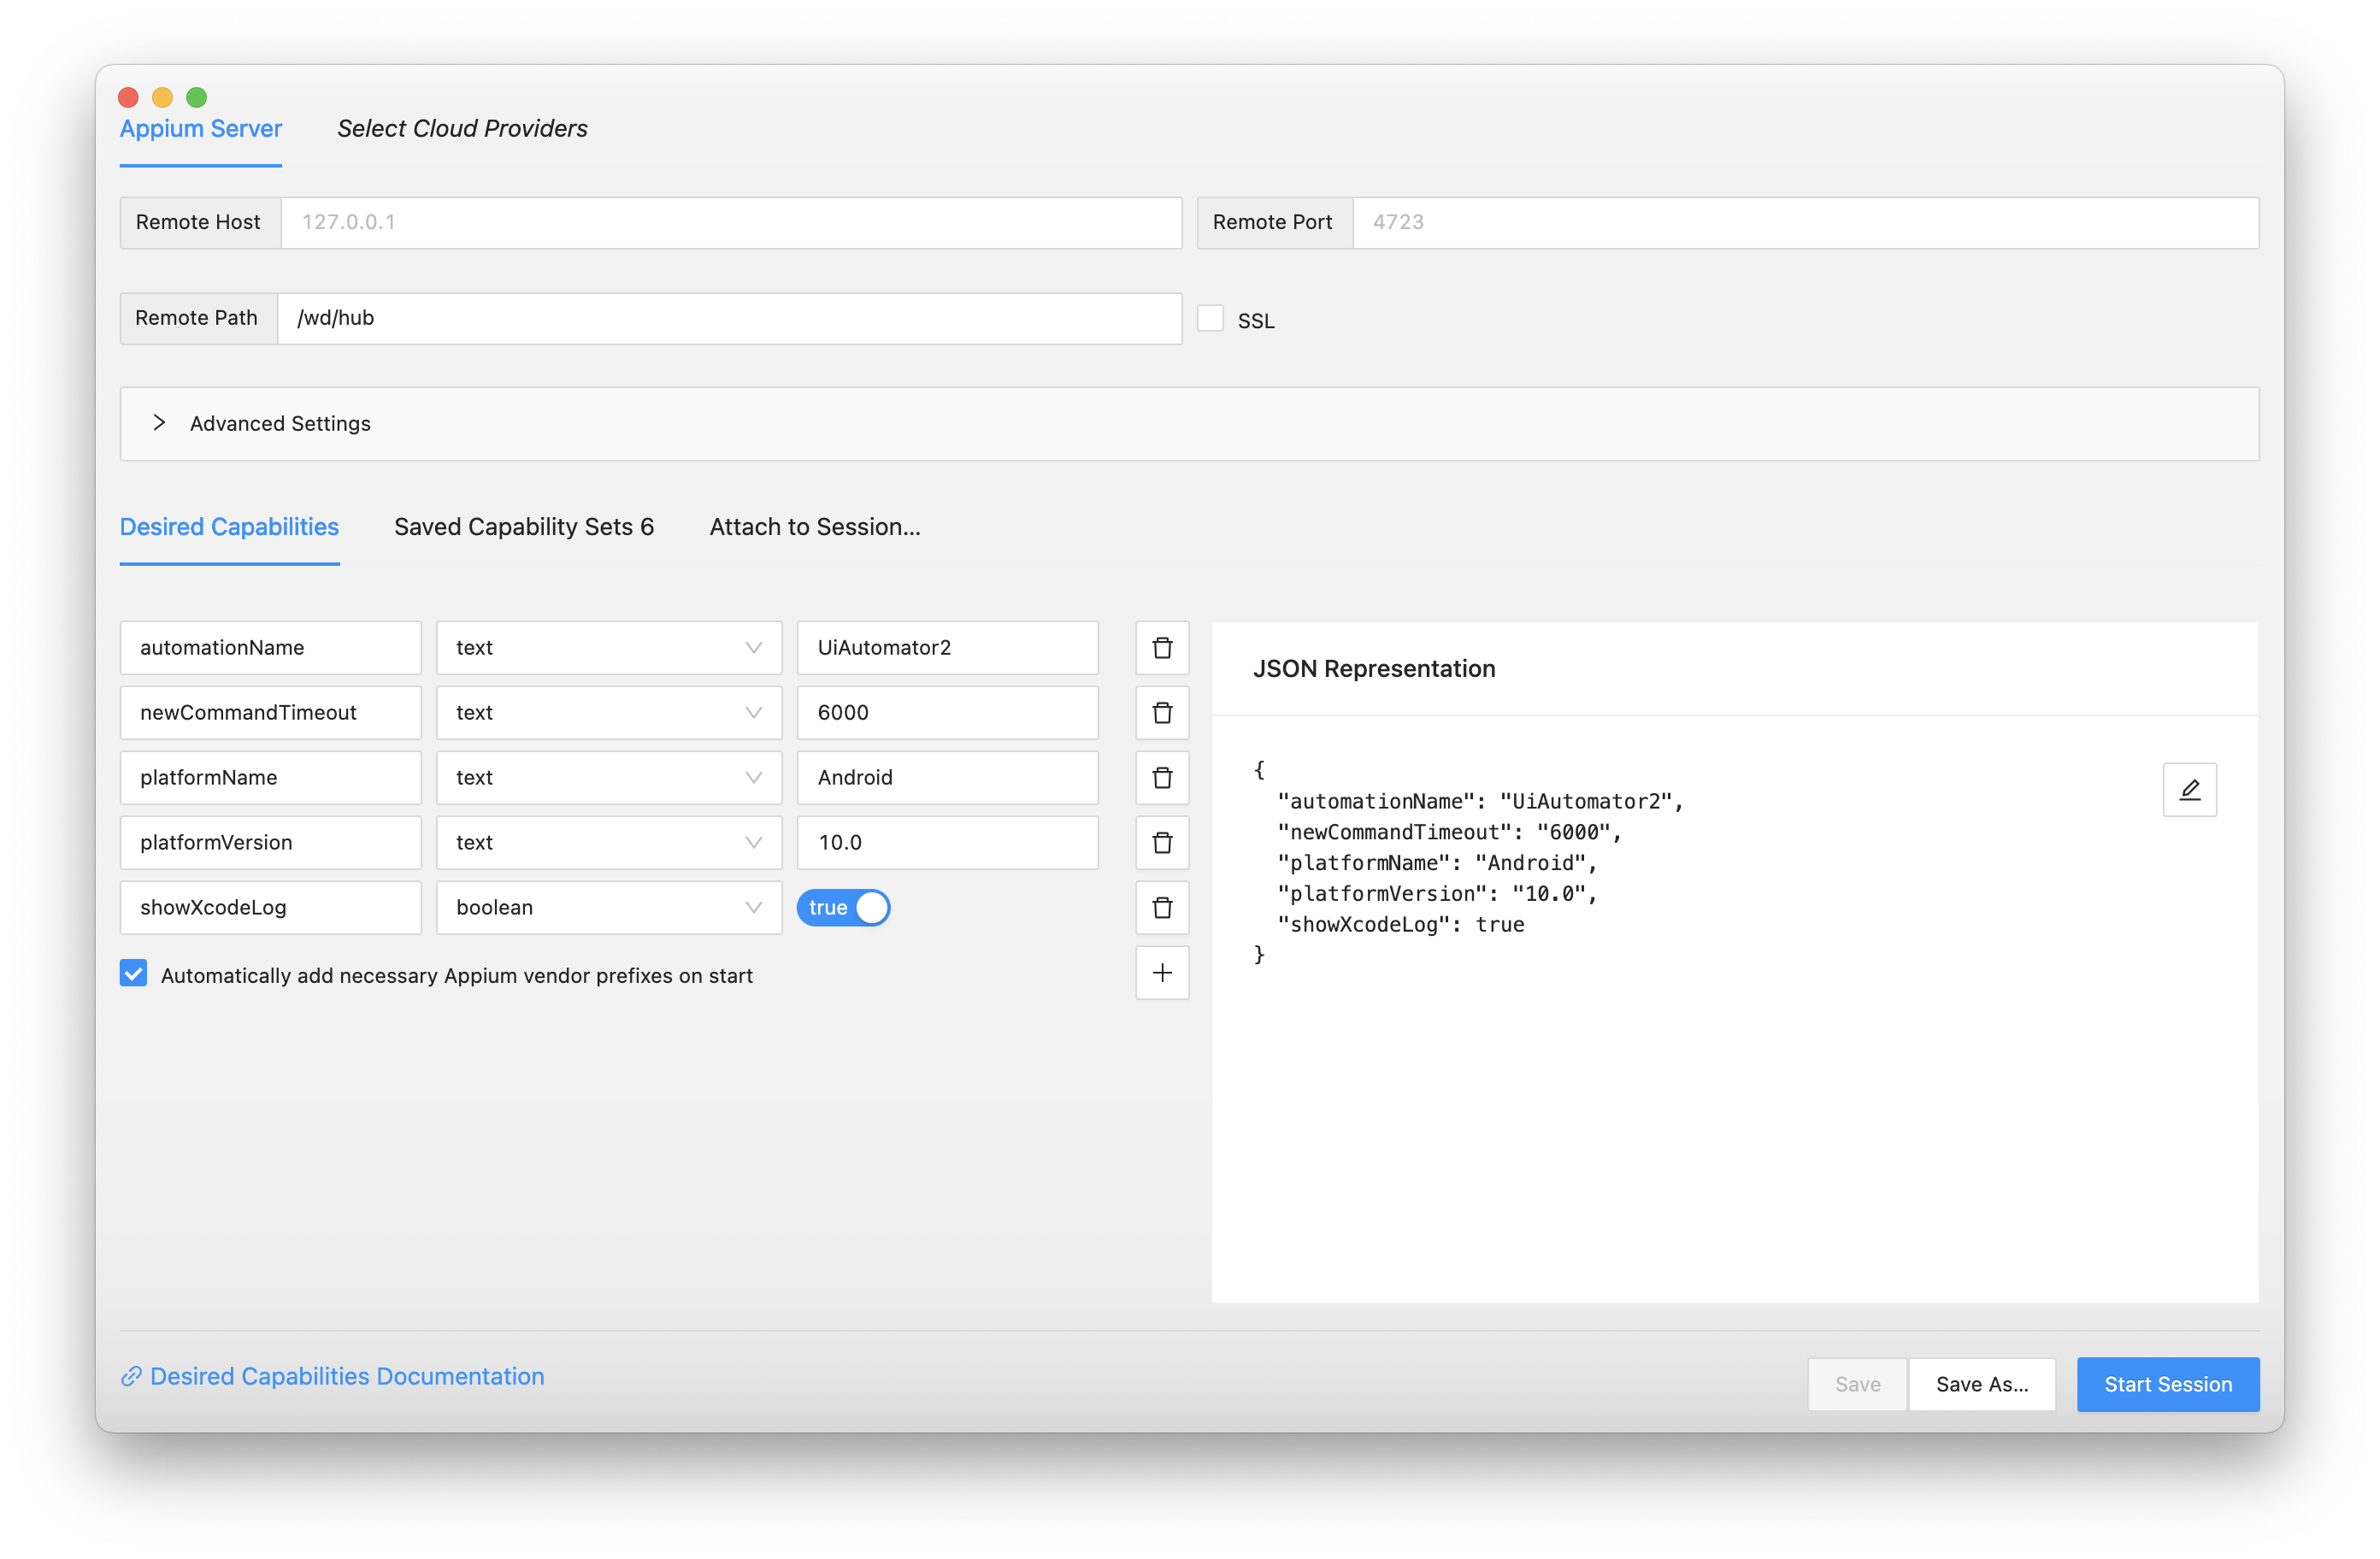Click the add new capability plus icon
2380x1559 pixels.
[1162, 974]
